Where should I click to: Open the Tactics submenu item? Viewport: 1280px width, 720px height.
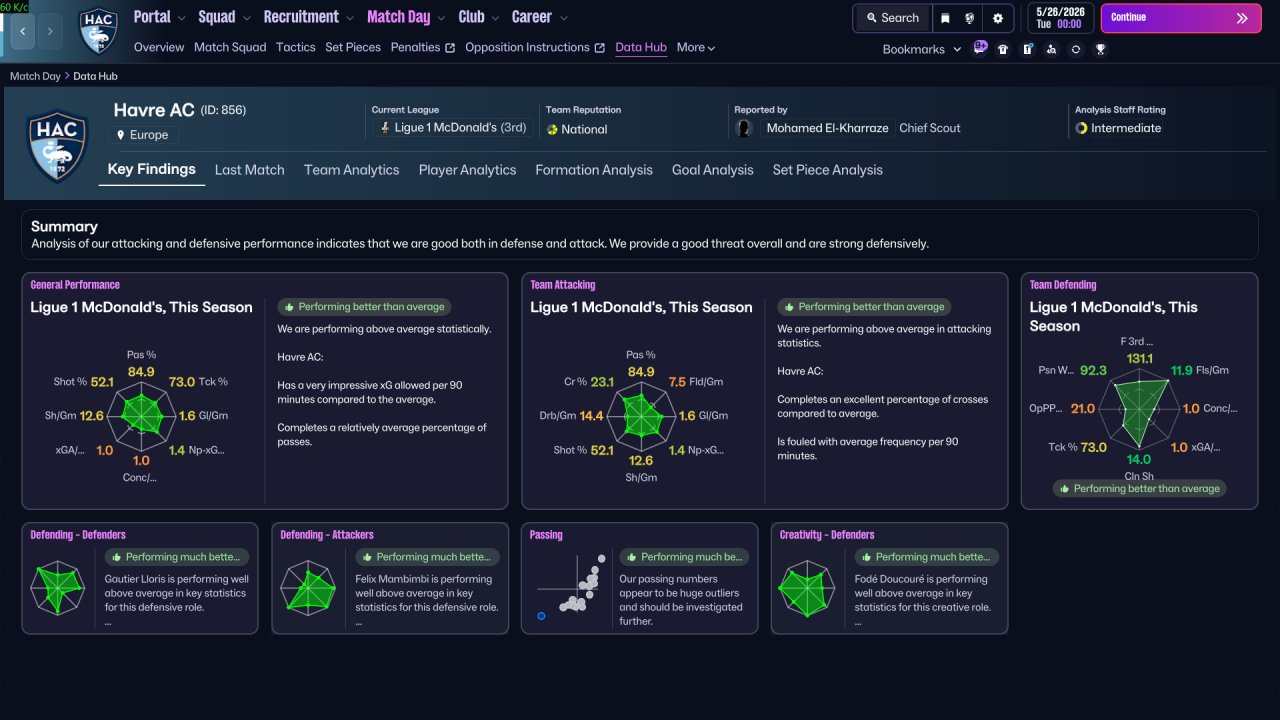pyautogui.click(x=296, y=47)
